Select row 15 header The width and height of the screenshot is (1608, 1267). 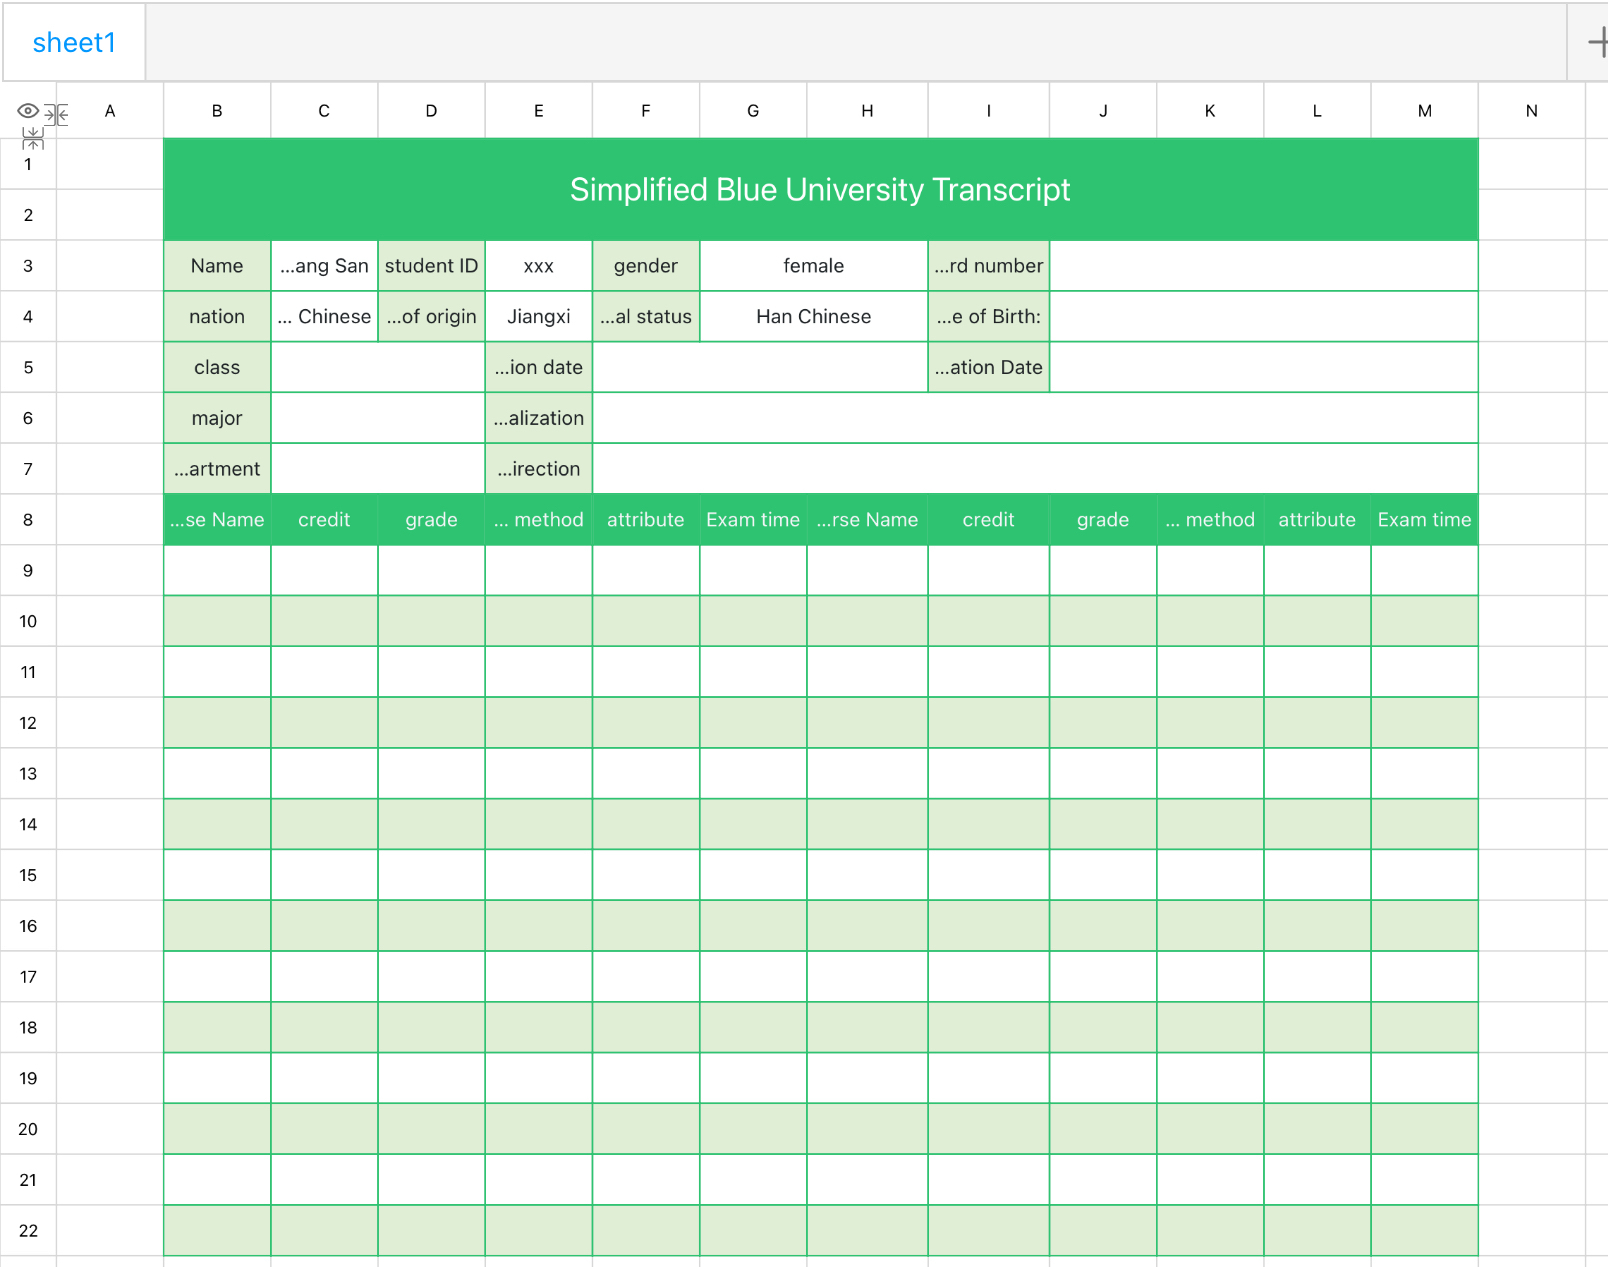pos(28,875)
